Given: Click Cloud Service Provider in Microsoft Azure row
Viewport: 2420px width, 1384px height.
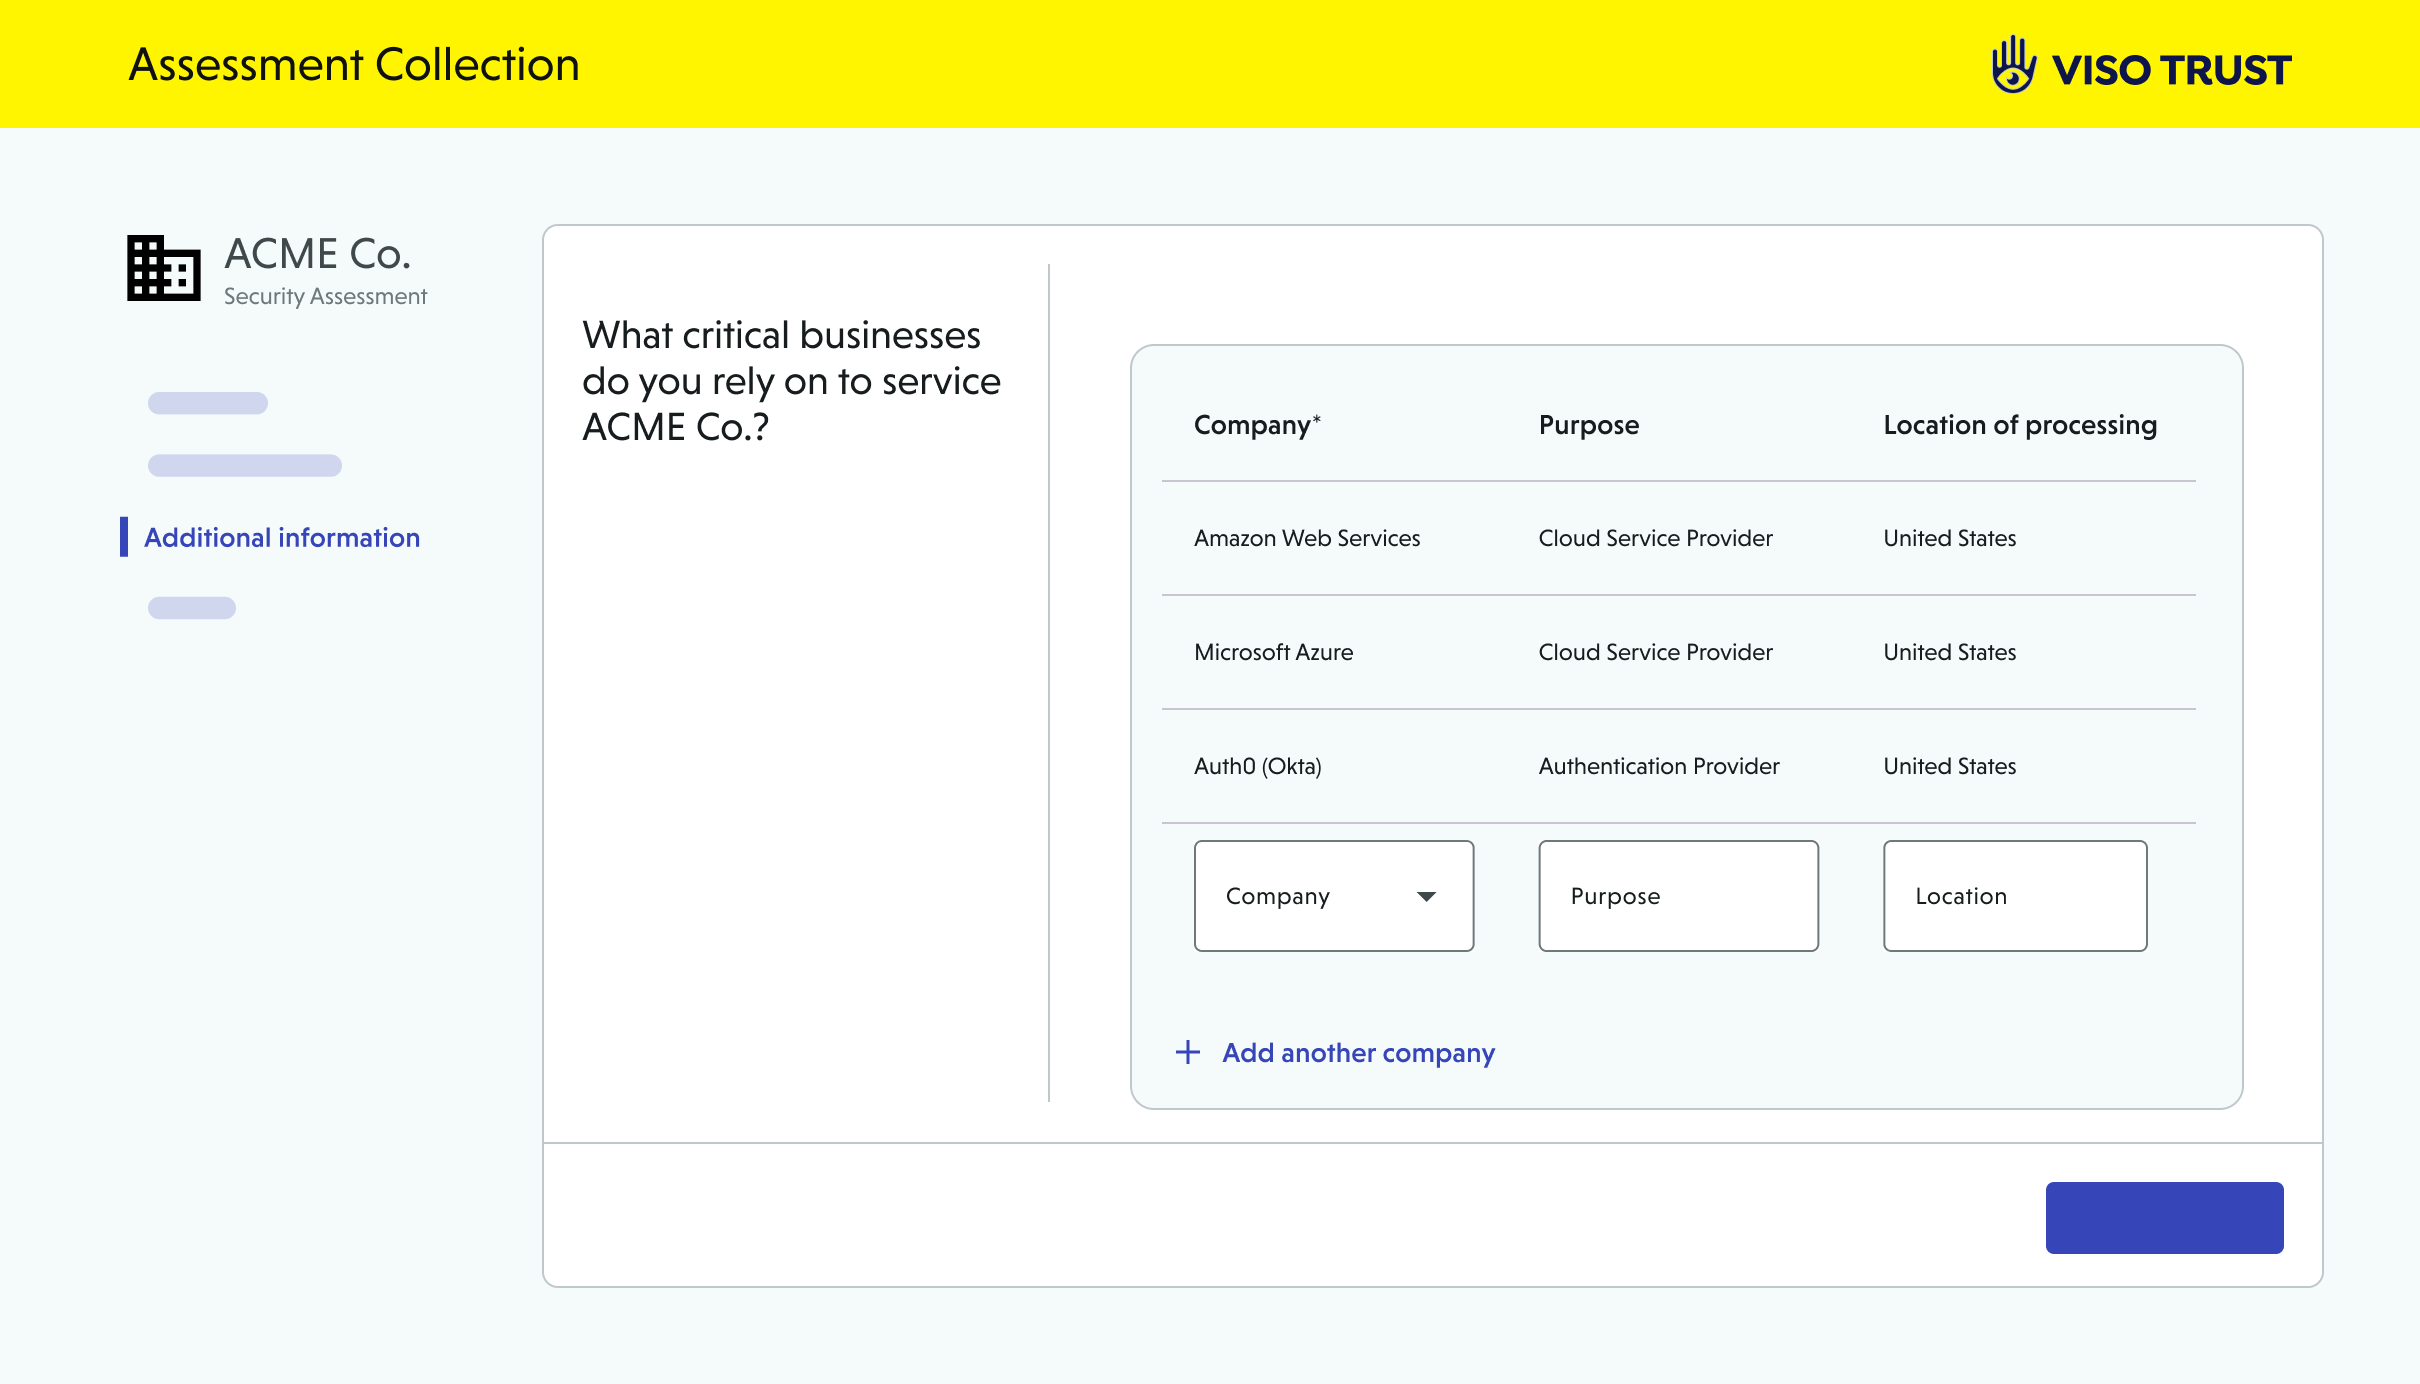Looking at the screenshot, I should tap(1655, 652).
